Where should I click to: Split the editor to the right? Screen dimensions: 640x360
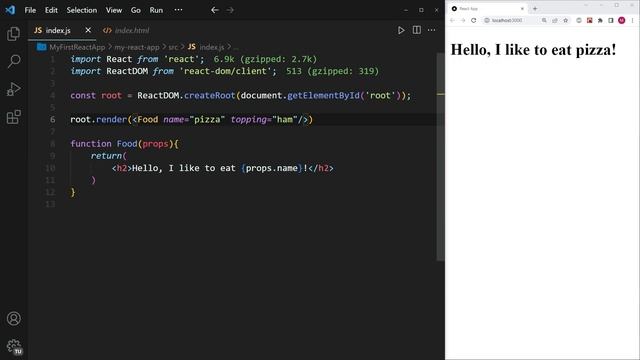(416, 30)
